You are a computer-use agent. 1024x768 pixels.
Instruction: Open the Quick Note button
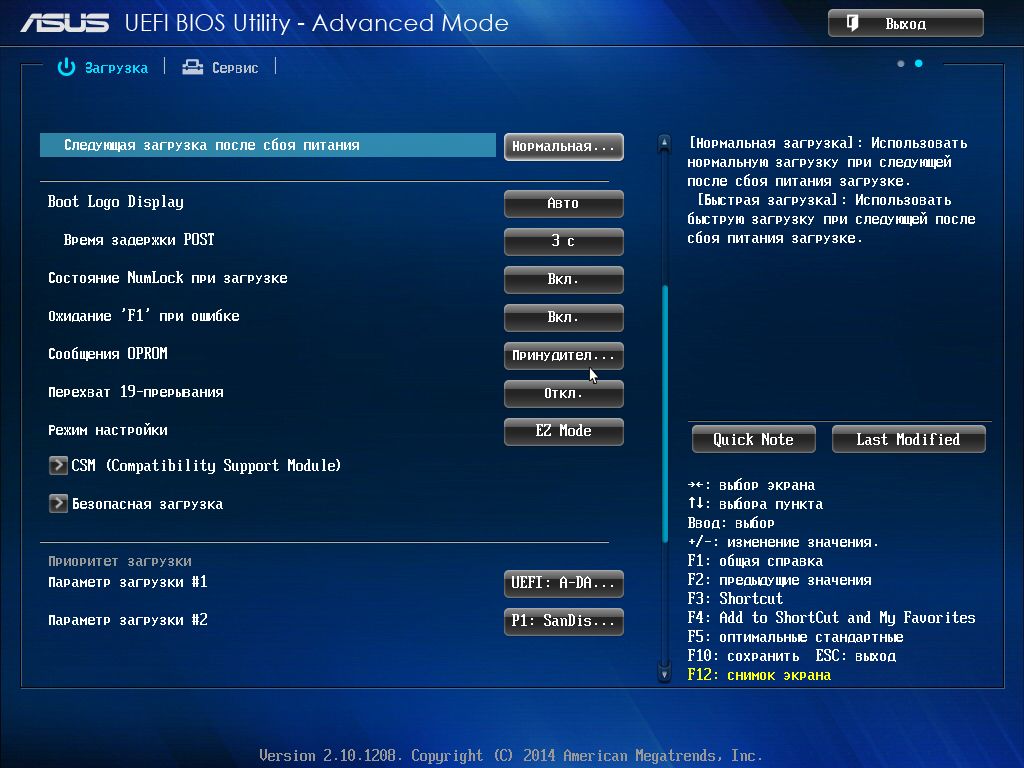(754, 440)
